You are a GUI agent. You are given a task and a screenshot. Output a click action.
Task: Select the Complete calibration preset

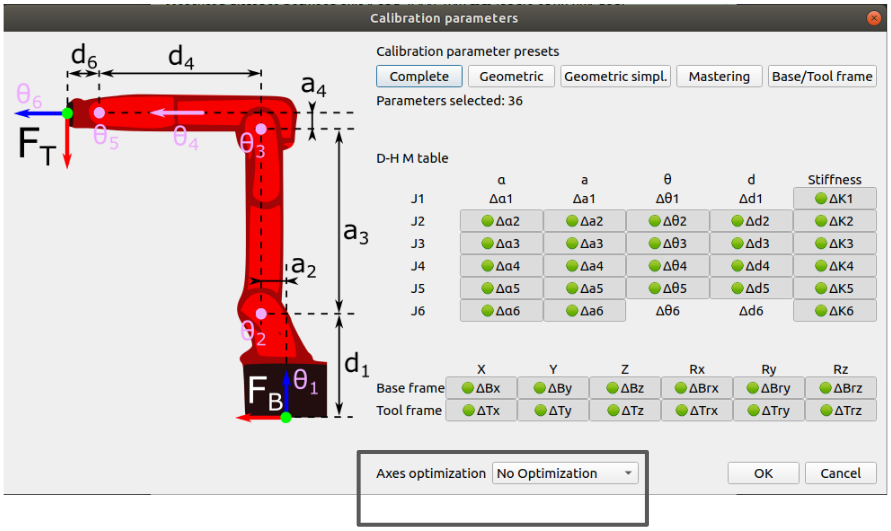tap(419, 76)
